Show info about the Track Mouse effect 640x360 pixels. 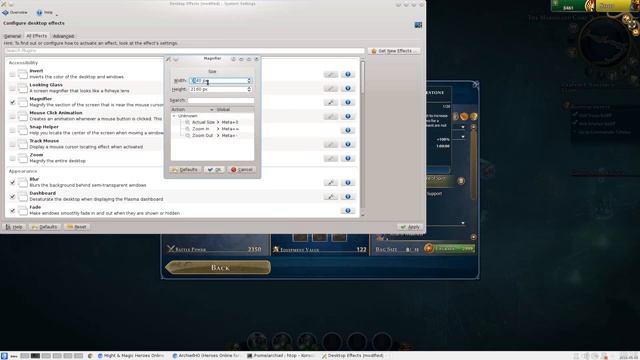[348, 144]
